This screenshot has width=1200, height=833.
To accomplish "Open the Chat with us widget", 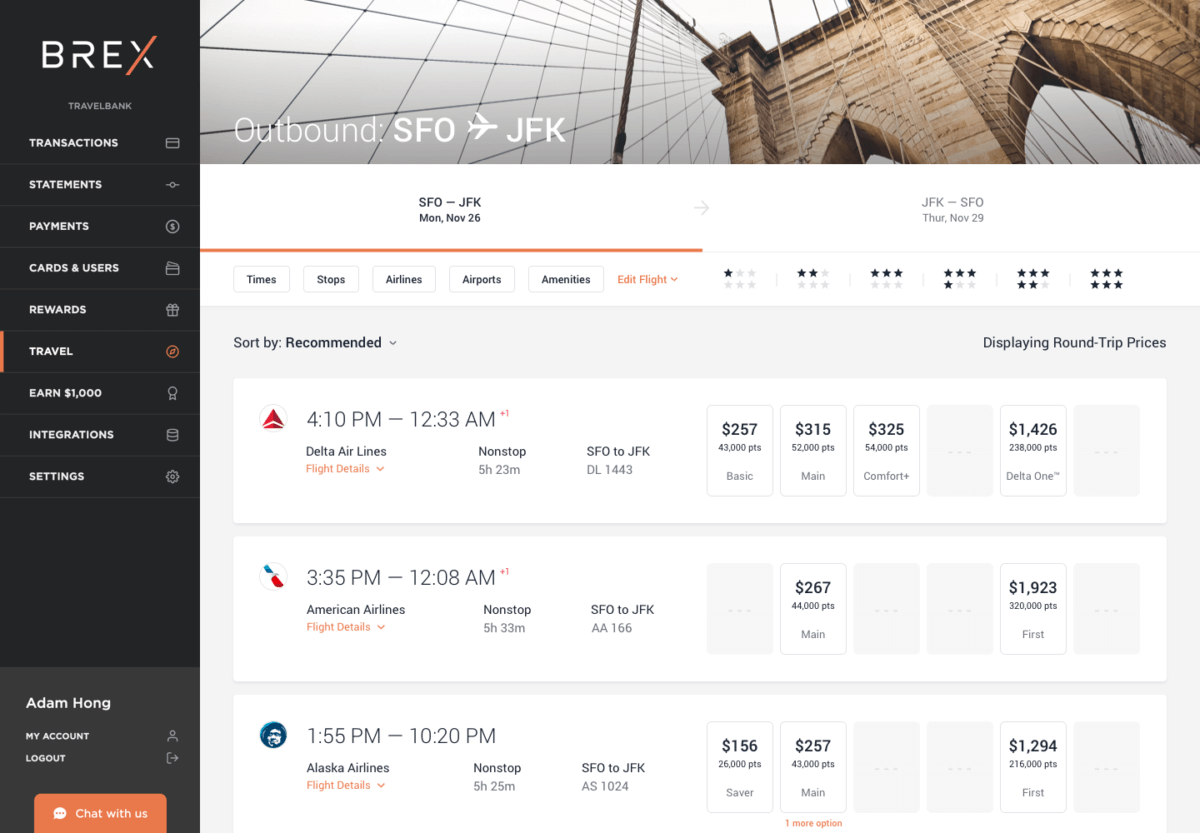I will tap(100, 813).
